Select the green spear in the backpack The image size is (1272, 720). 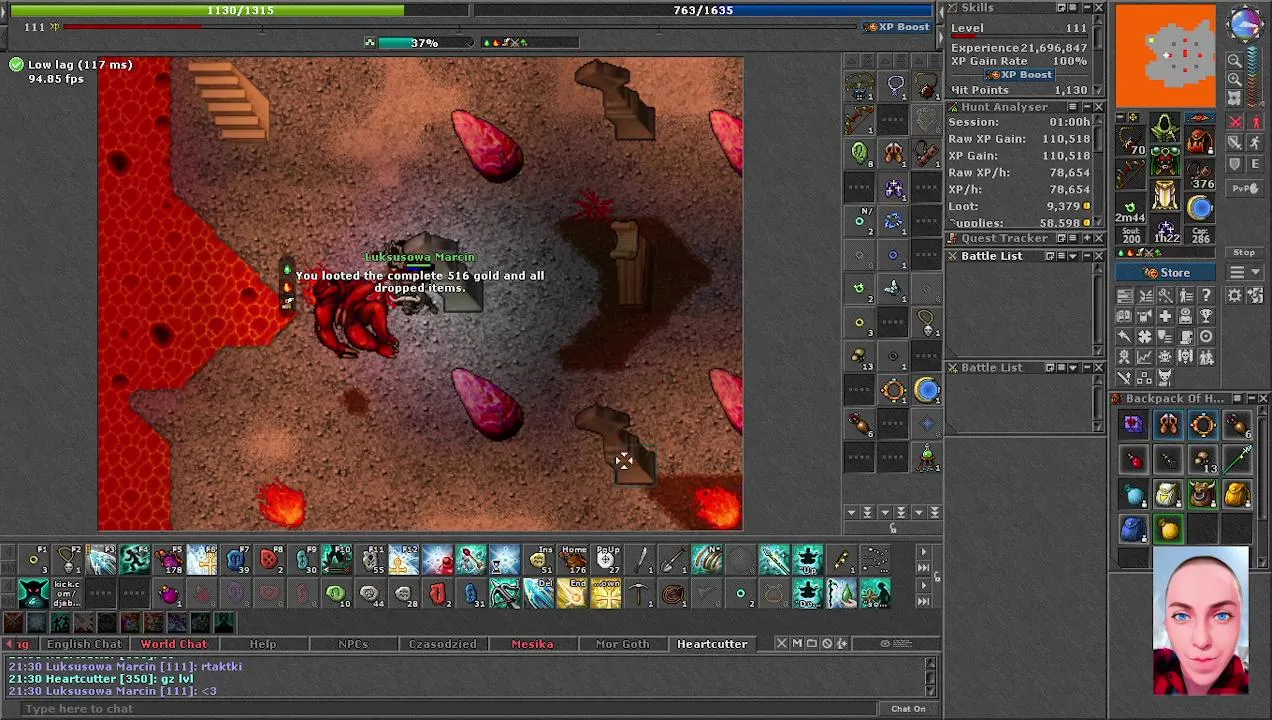tap(1237, 459)
